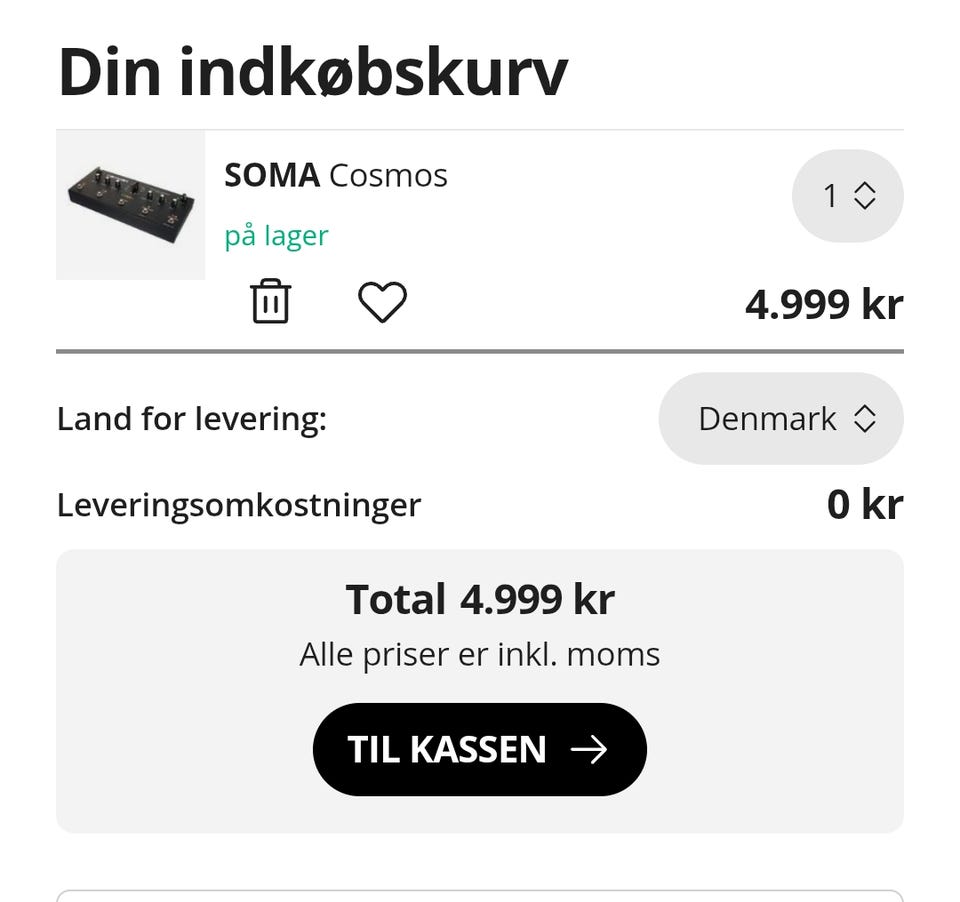Delete SOMA Cosmos with the trash icon
Screen dimensions: 960x902
pyautogui.click(x=270, y=302)
